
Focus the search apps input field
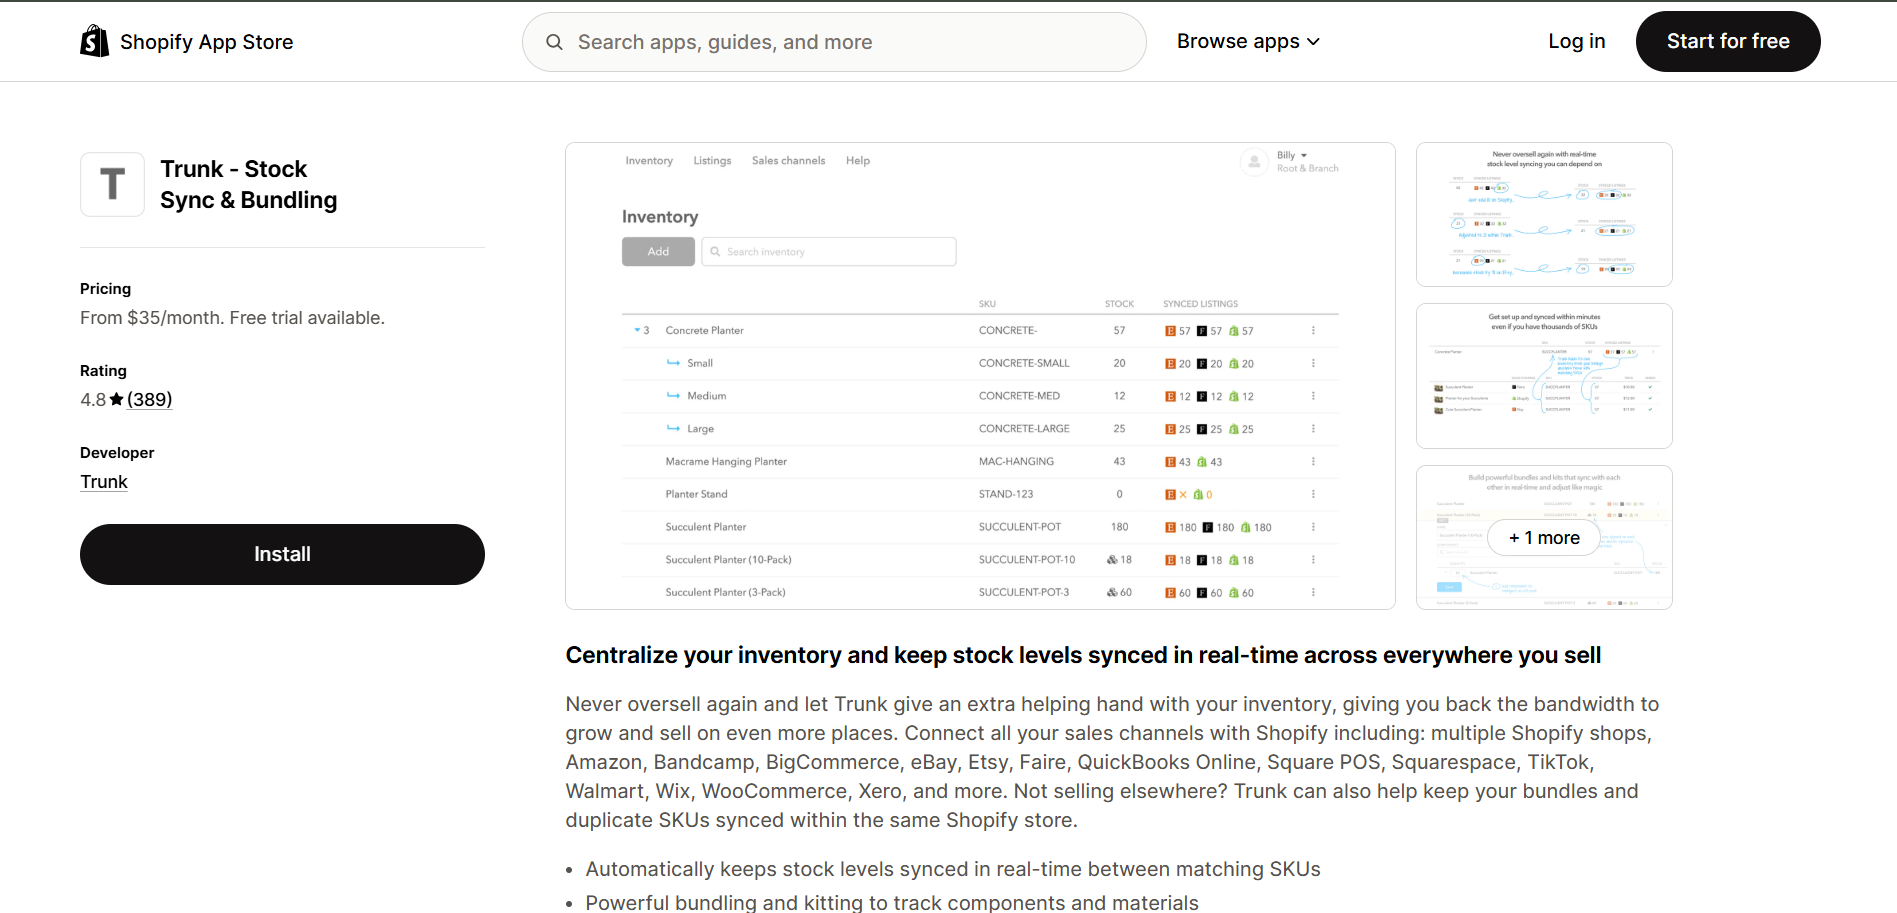click(834, 42)
